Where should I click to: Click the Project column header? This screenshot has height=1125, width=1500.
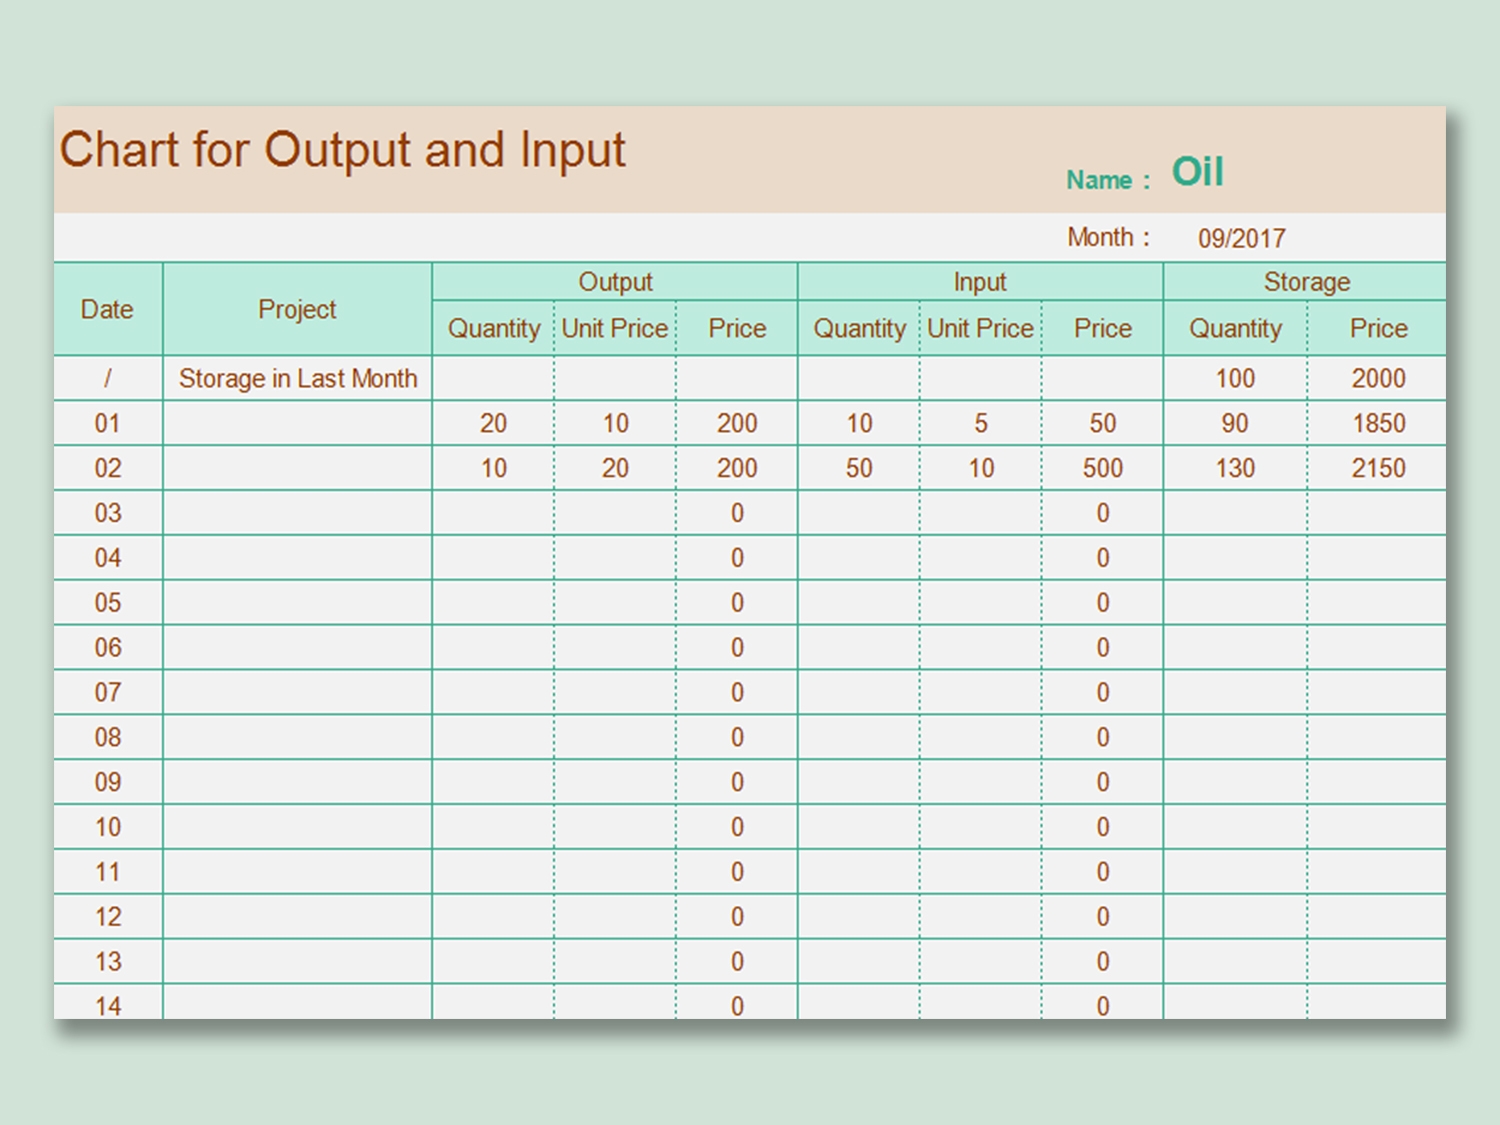296,310
